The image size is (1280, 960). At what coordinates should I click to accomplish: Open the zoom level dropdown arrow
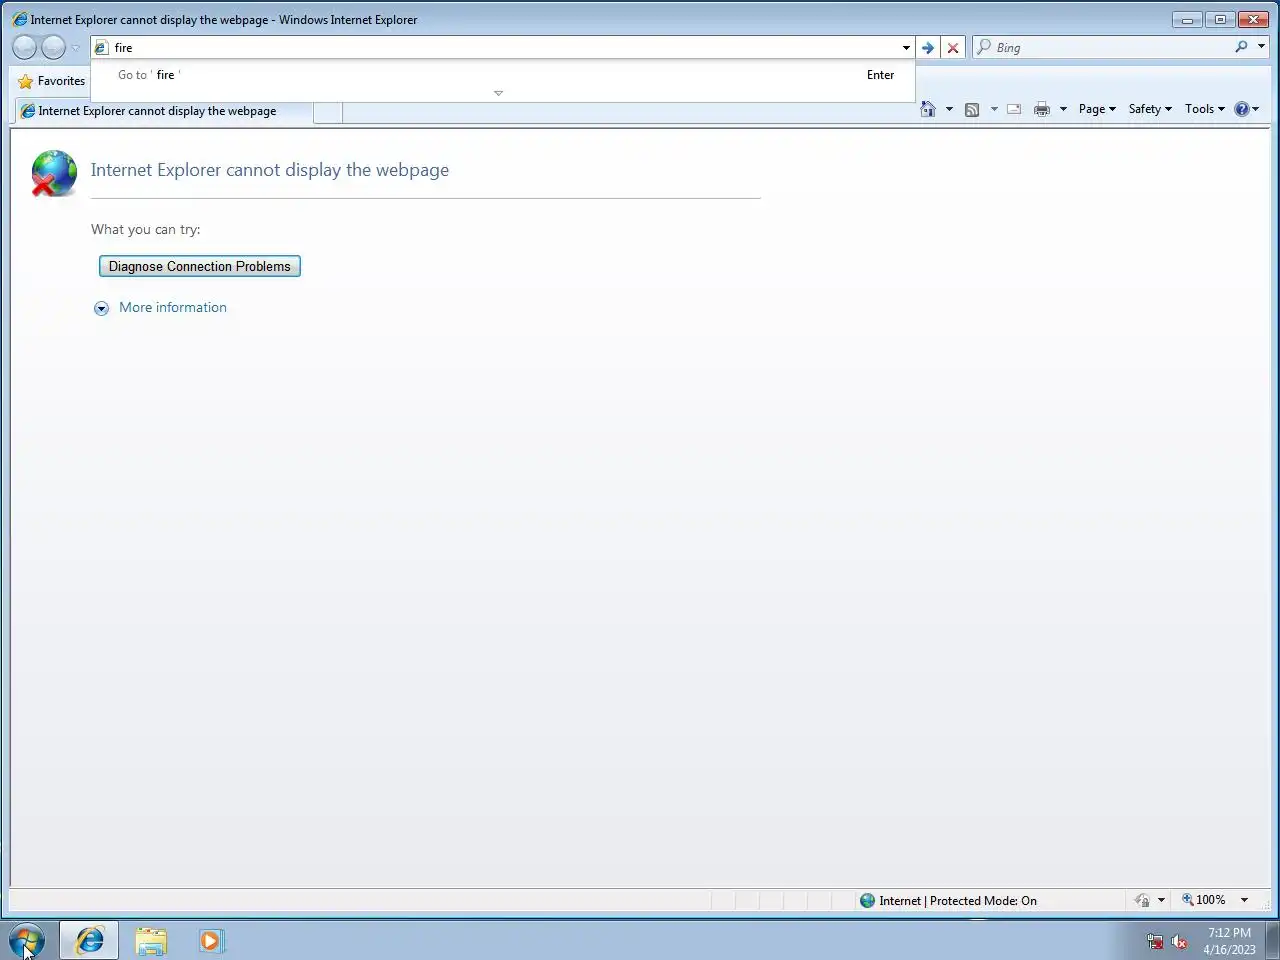(x=1244, y=900)
